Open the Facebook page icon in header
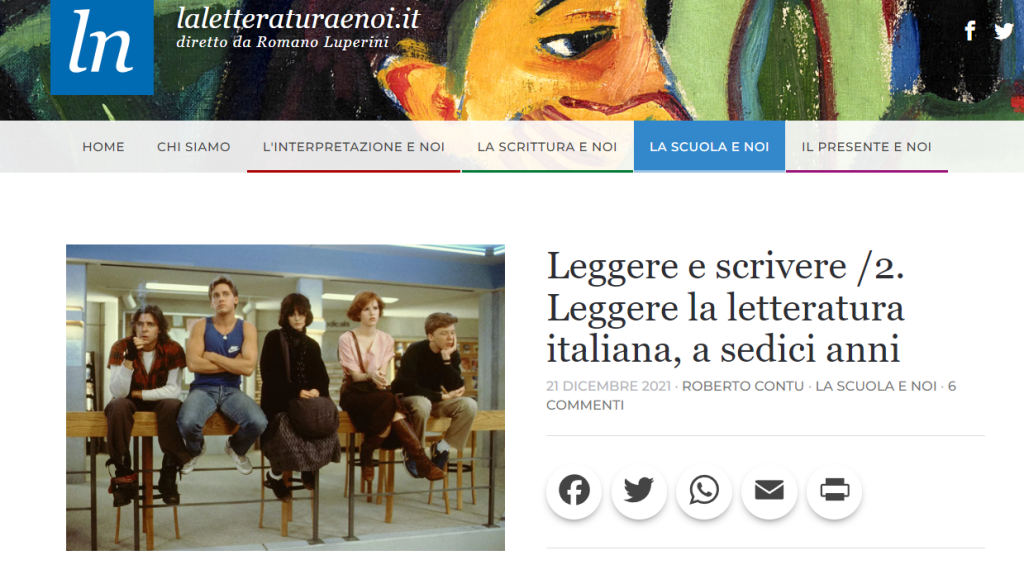The image size is (1024, 579). 970,31
